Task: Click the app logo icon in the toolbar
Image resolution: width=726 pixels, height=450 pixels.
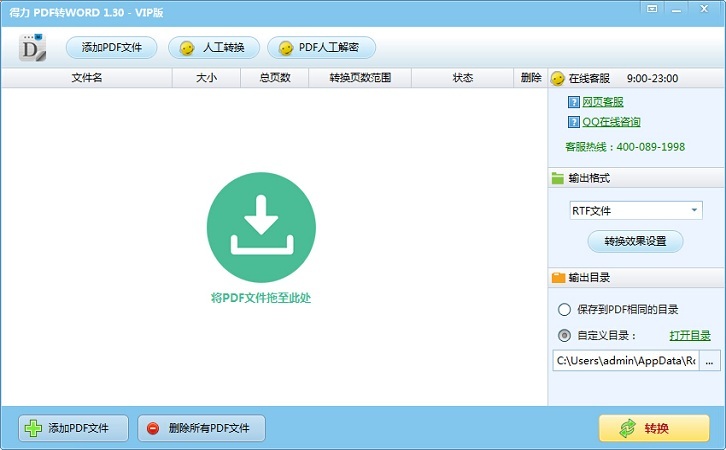Action: point(33,47)
